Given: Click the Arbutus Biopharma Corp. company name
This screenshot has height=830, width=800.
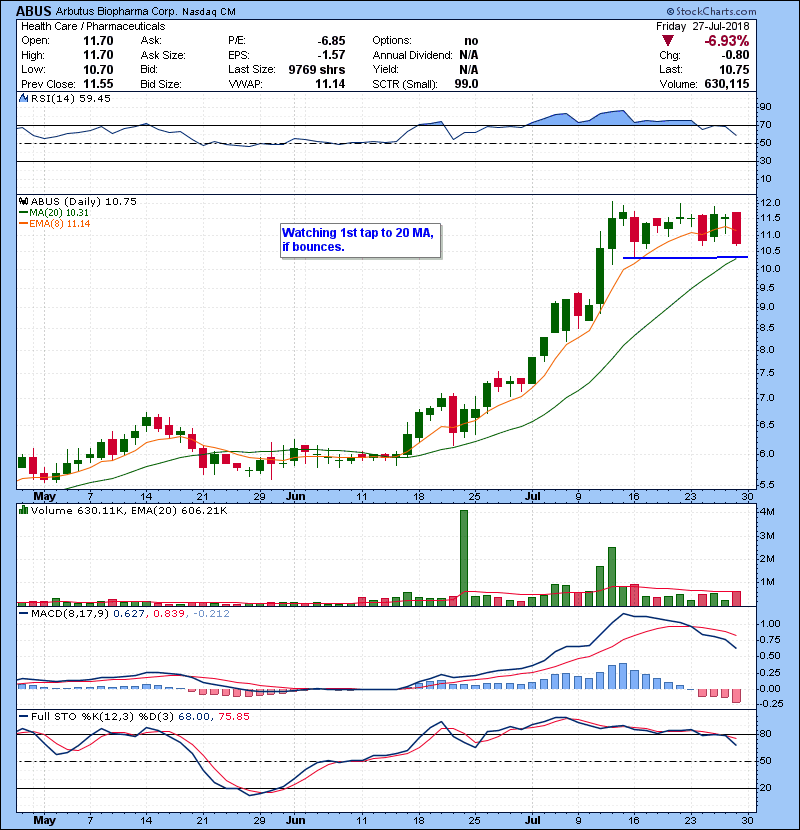Looking at the screenshot, I should click(116, 12).
